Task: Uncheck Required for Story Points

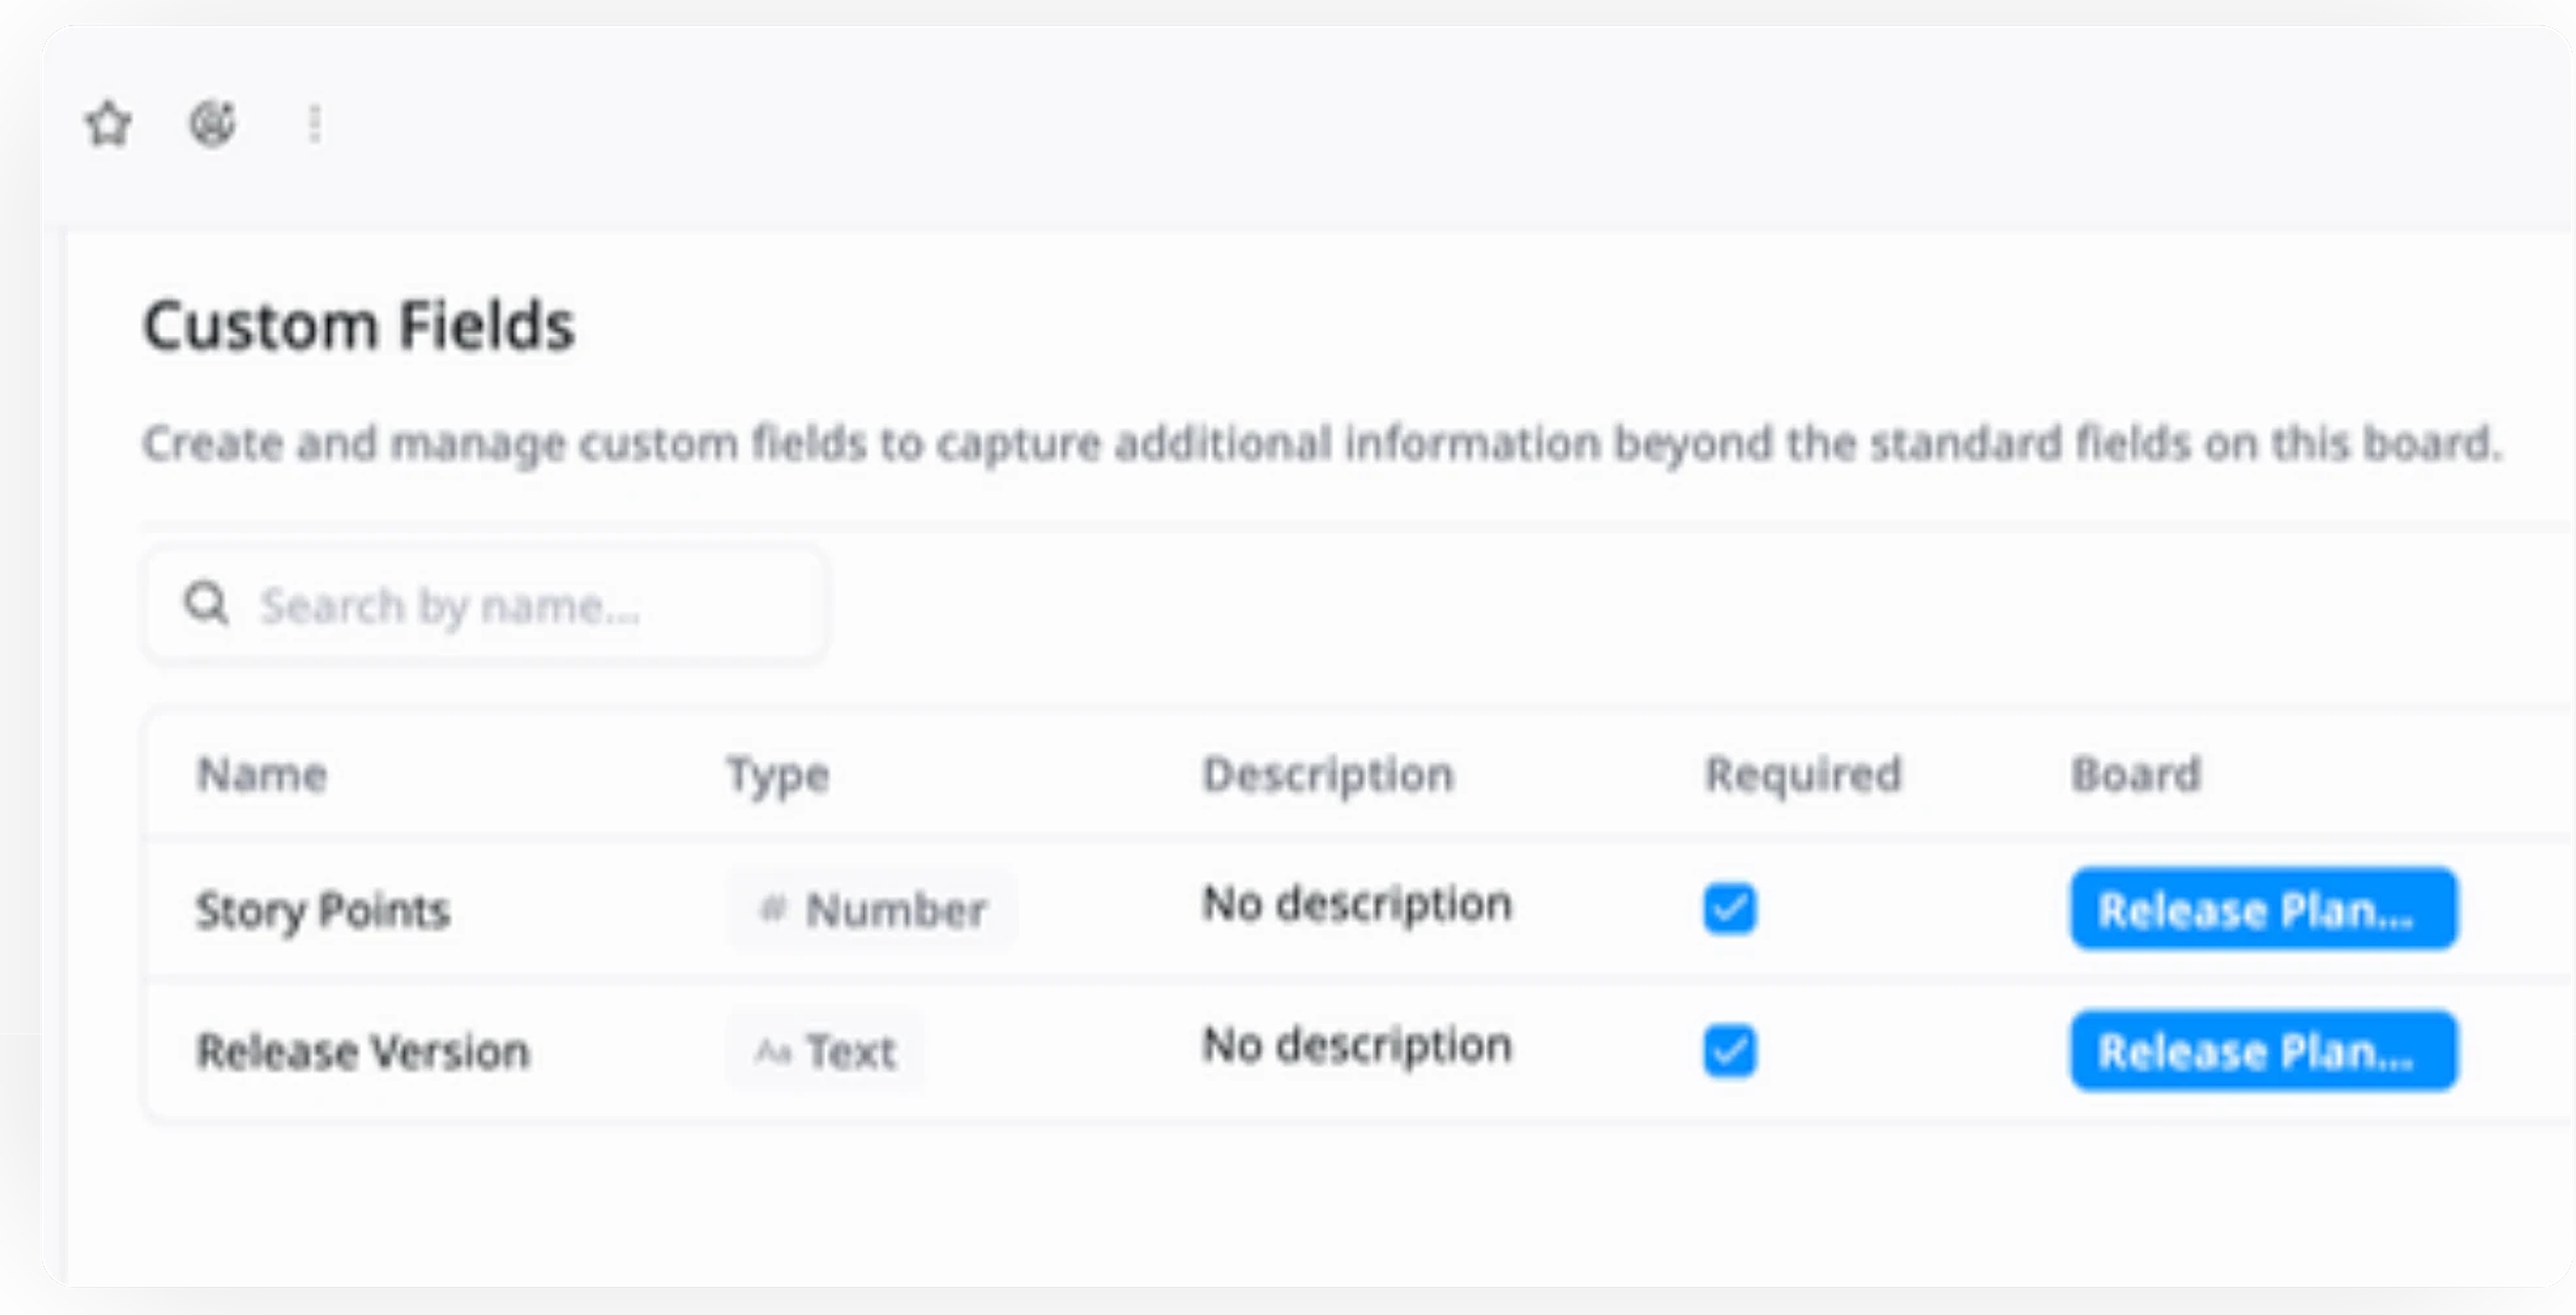Action: coord(1730,908)
